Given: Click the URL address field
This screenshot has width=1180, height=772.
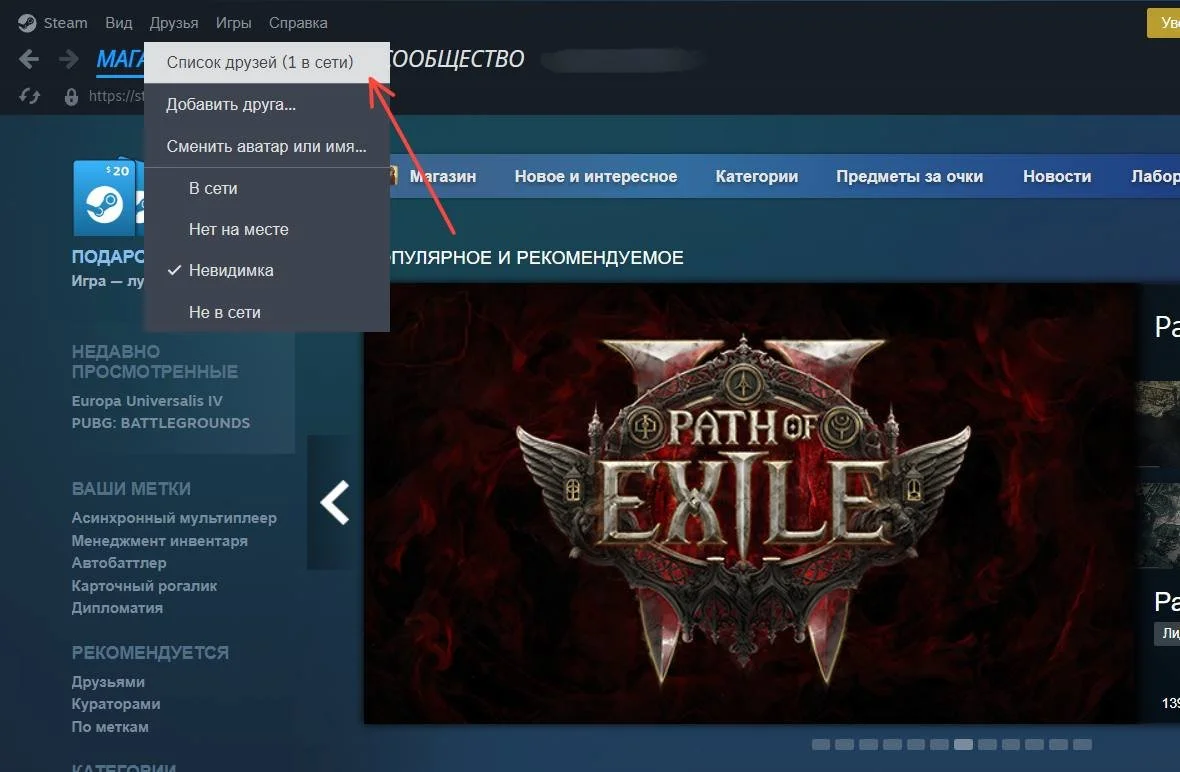Looking at the screenshot, I should click(x=116, y=96).
